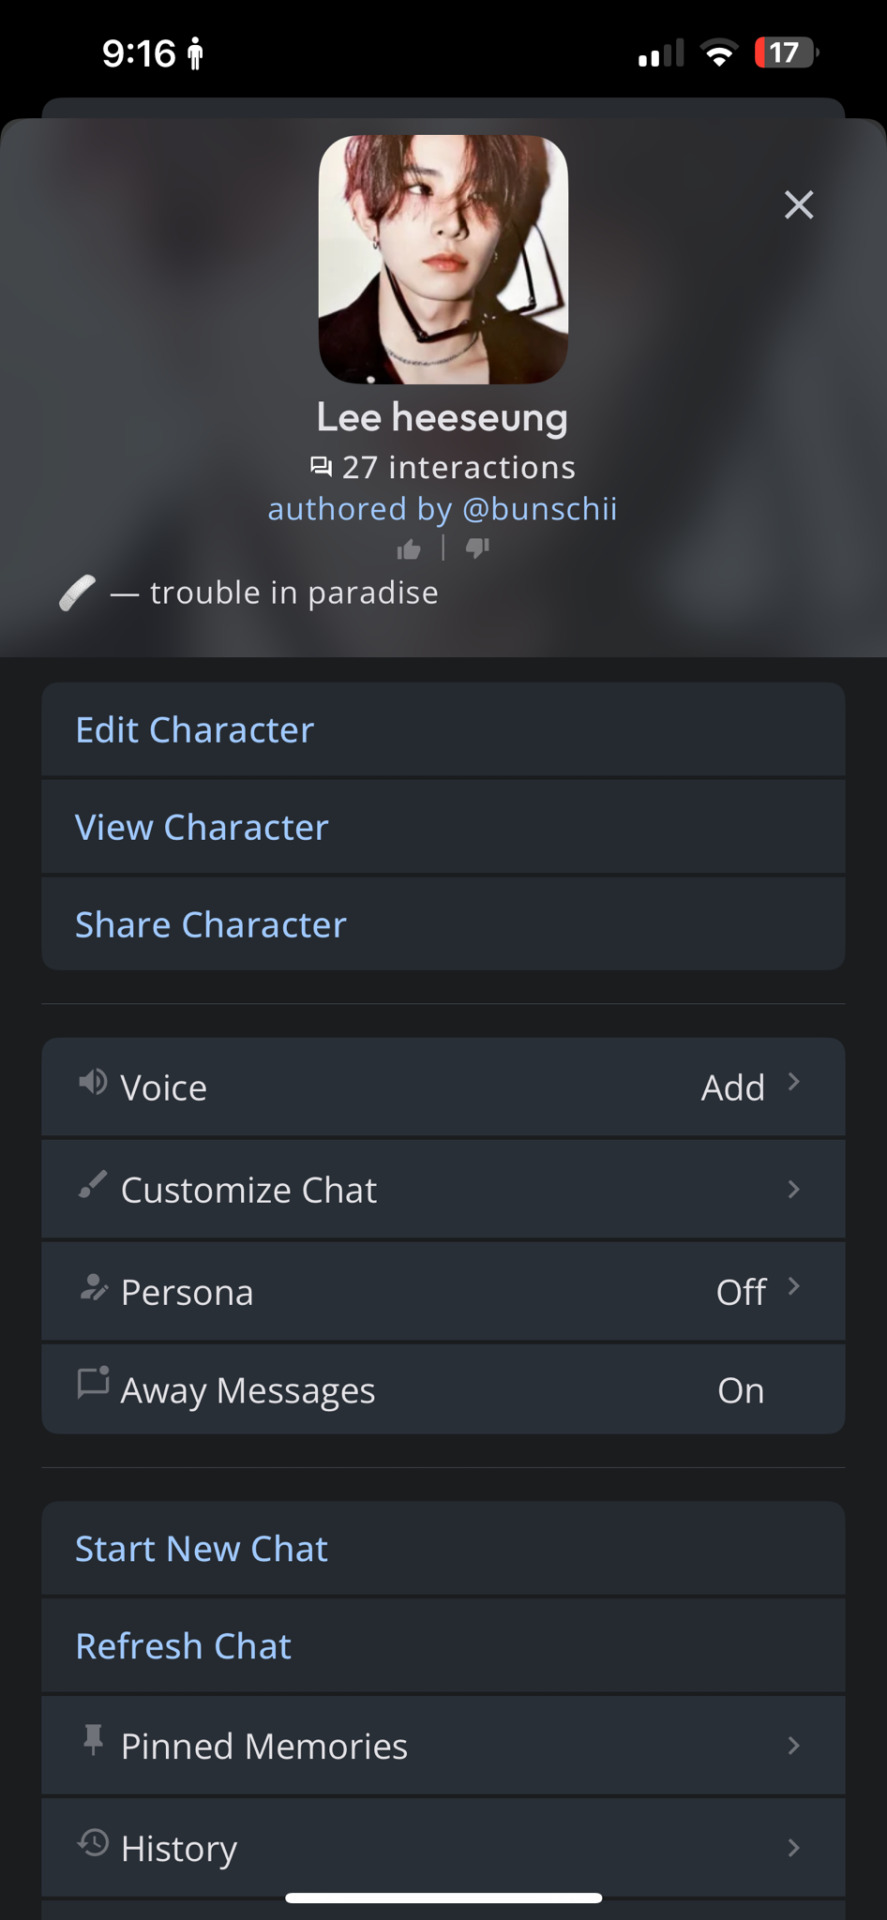Select Edit Character
The image size is (887, 1920).
click(x=443, y=730)
